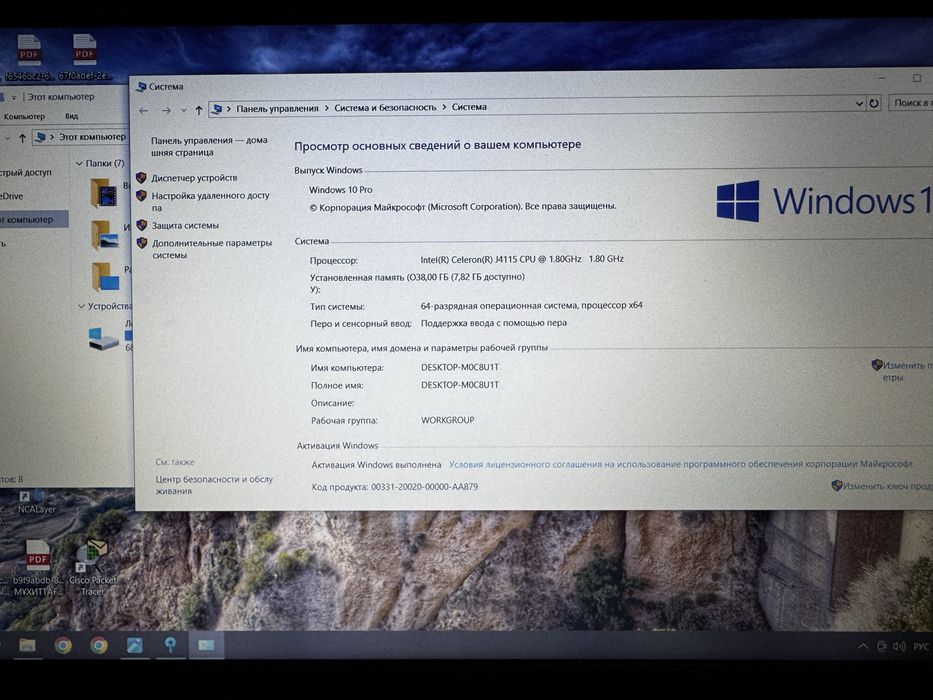Click Back arrow in System window

click(143, 111)
